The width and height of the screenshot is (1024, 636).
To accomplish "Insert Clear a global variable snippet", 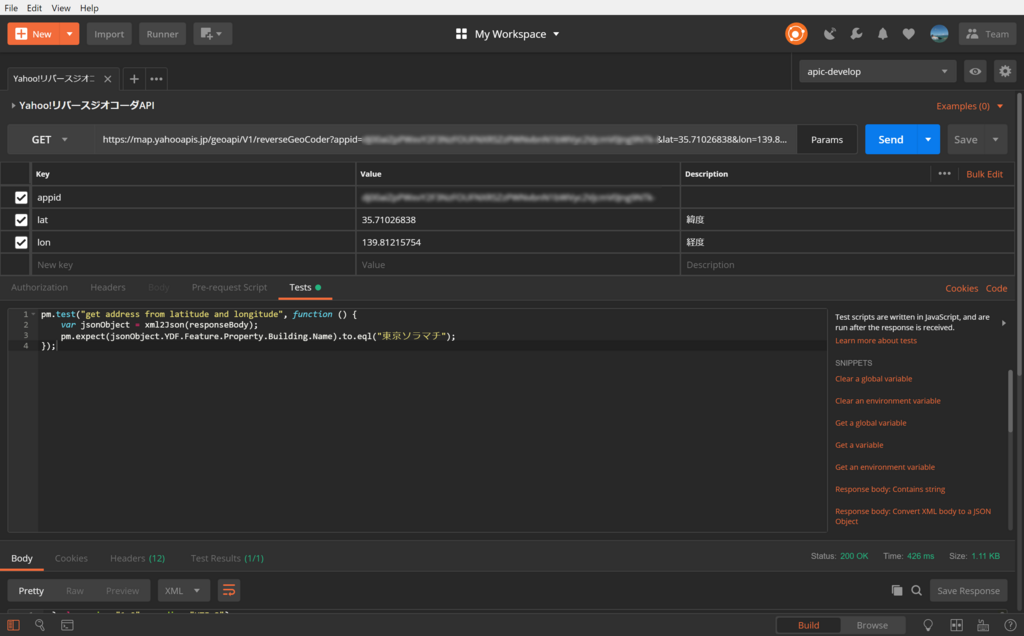I will [874, 379].
